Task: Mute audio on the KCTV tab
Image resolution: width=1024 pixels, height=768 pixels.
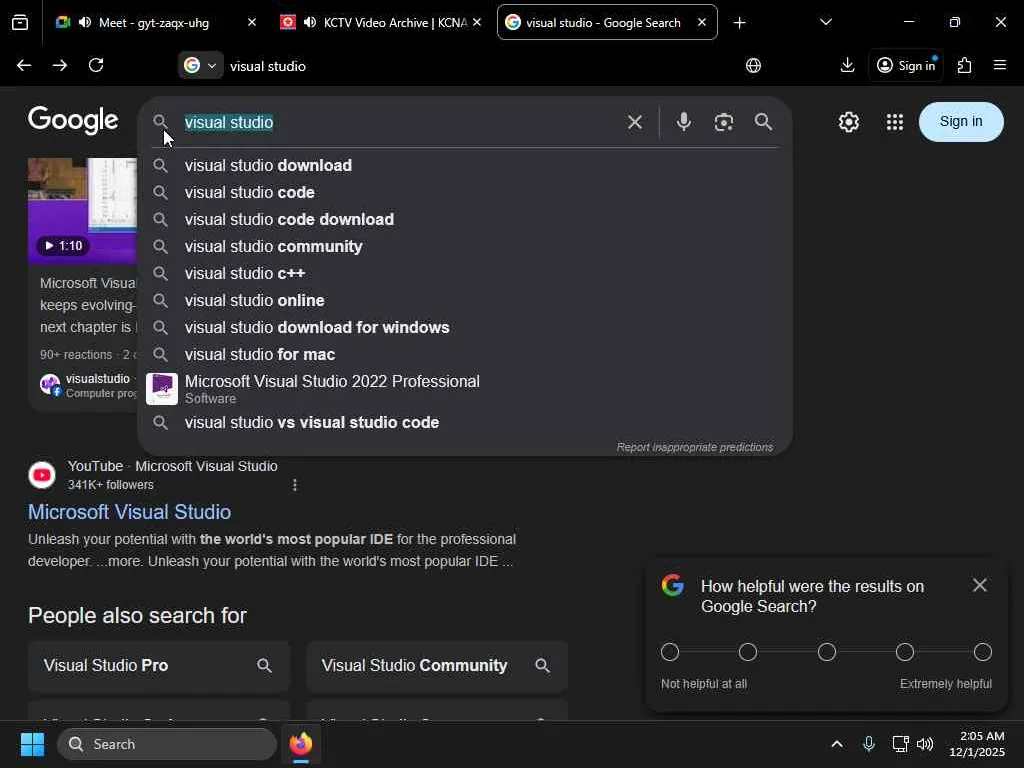Action: 310,22
